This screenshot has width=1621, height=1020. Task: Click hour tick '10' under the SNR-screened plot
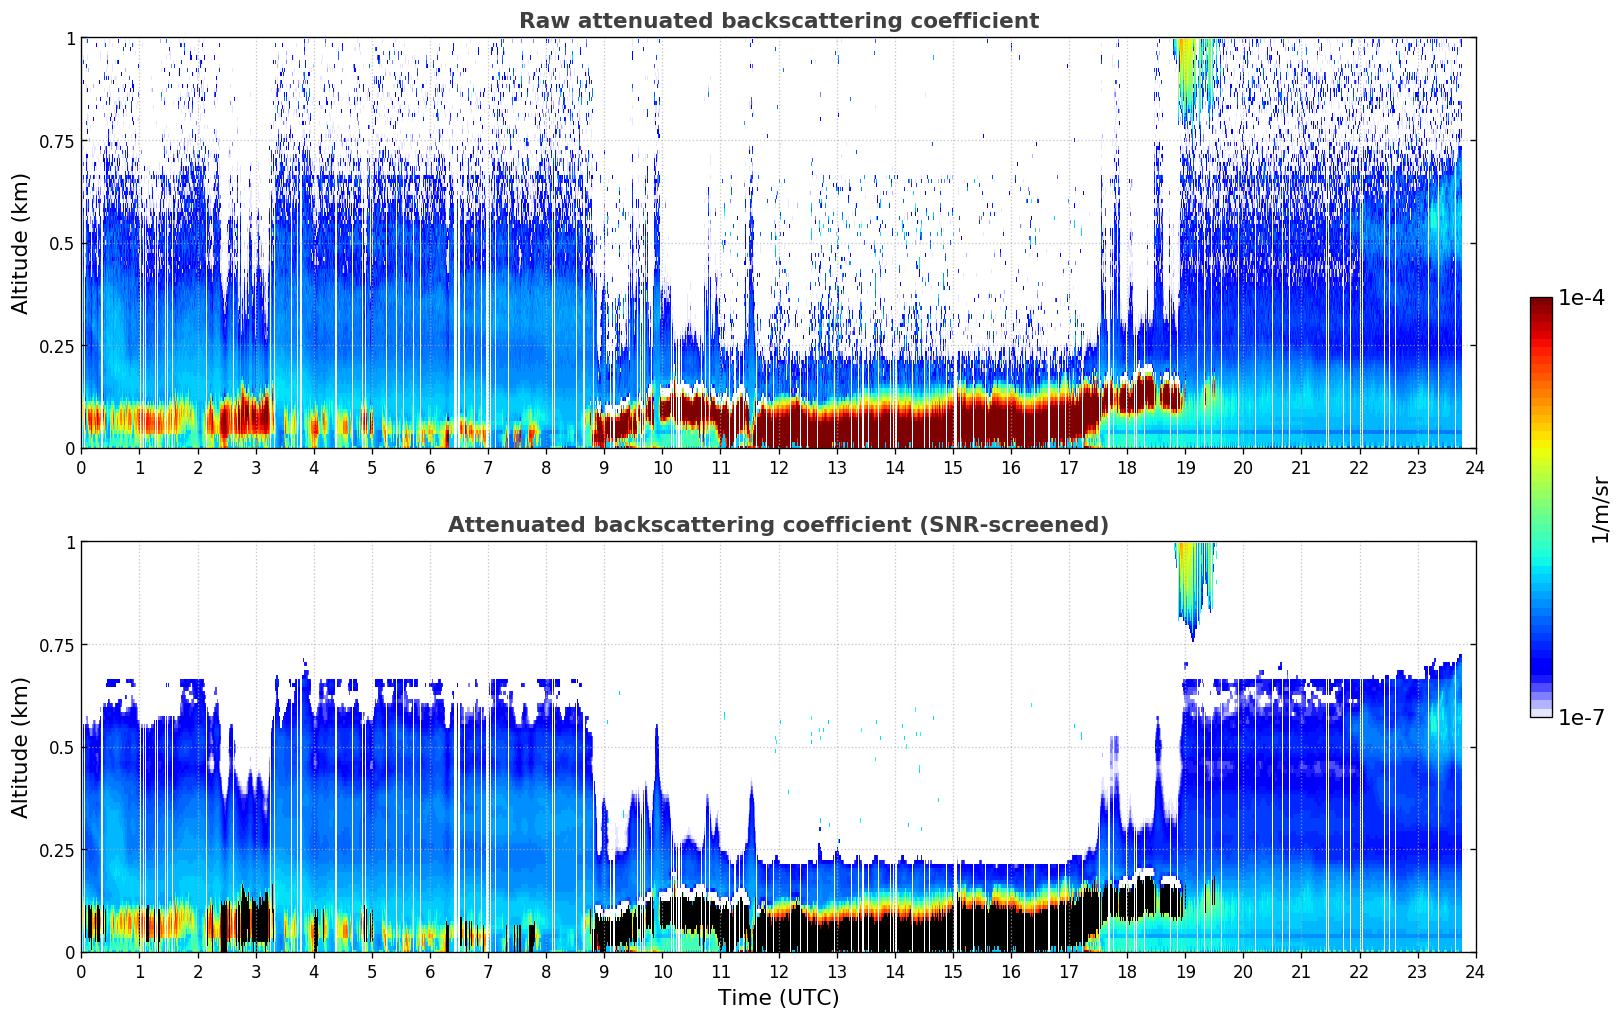662,971
